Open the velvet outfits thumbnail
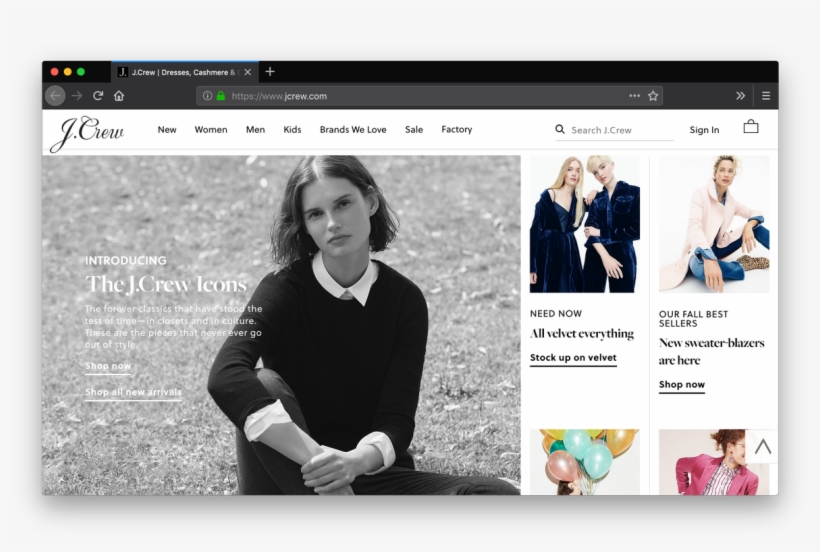This screenshot has height=552, width=820. click(x=585, y=224)
